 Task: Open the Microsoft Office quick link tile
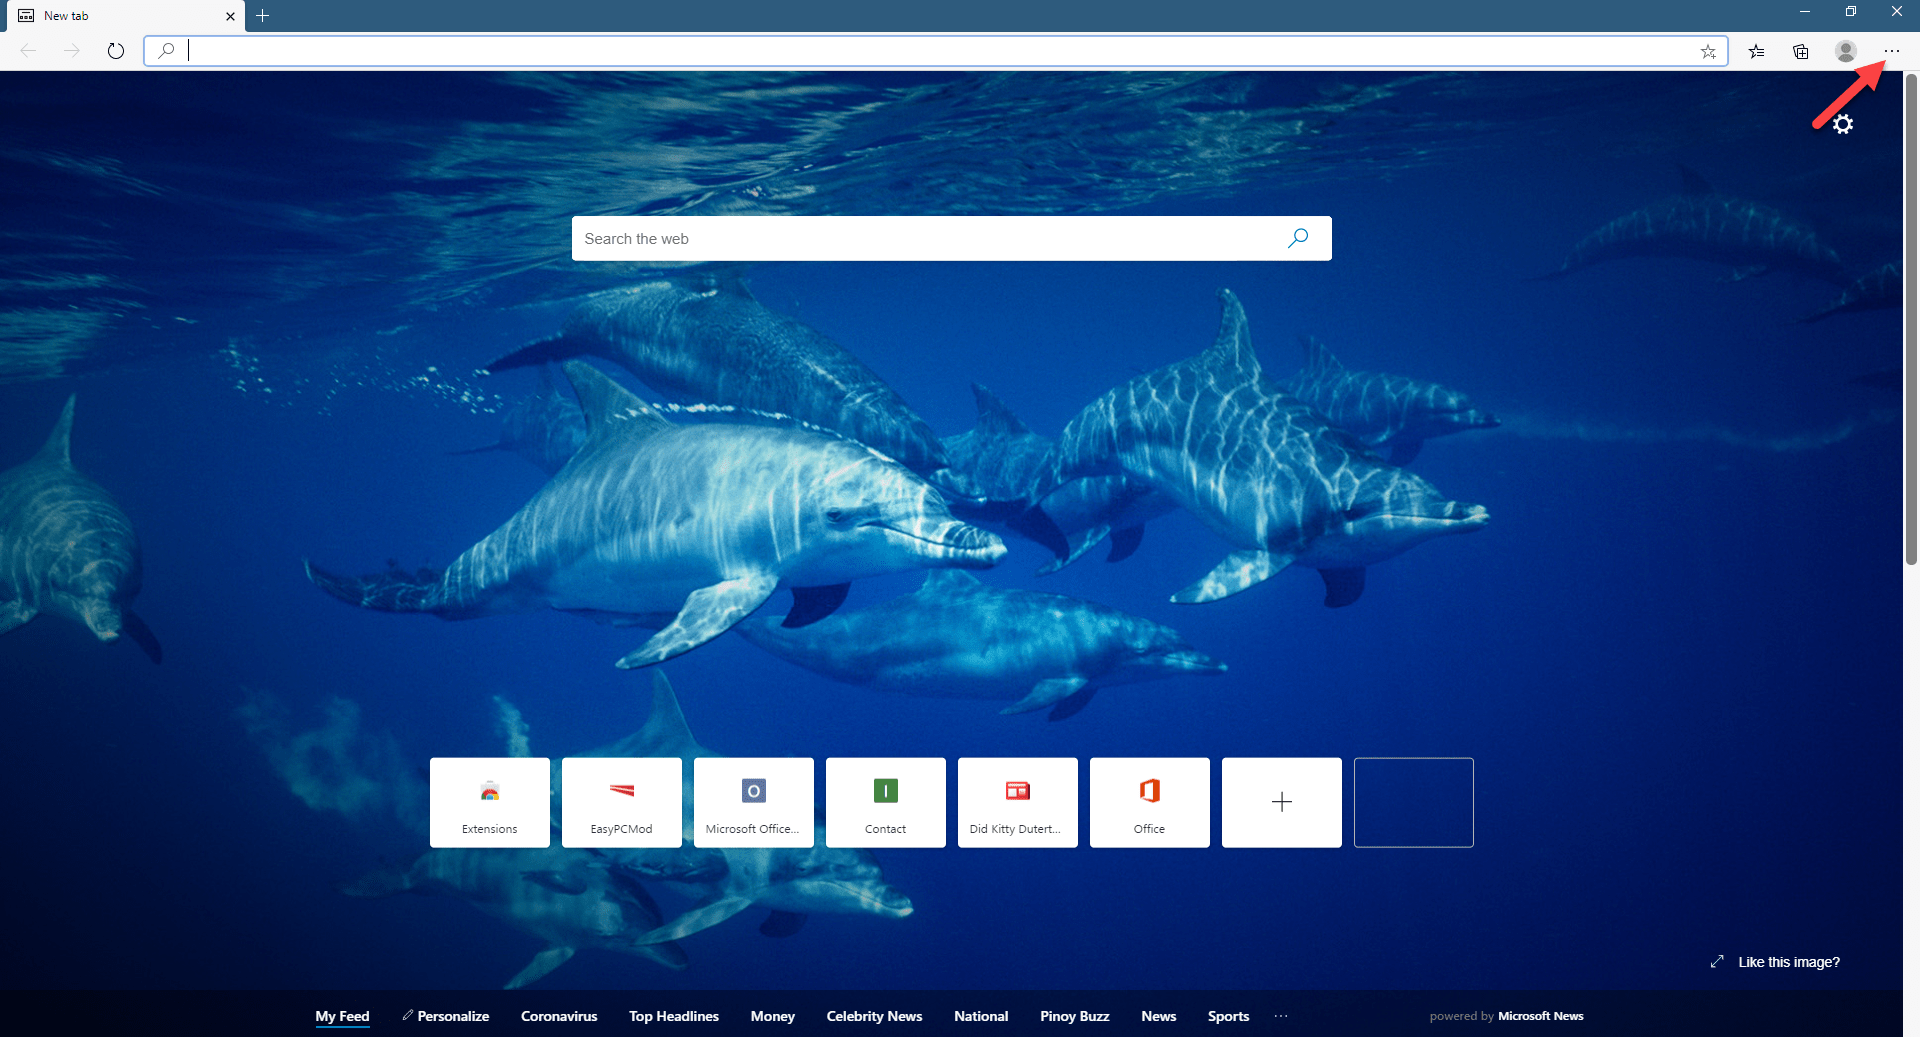754,802
